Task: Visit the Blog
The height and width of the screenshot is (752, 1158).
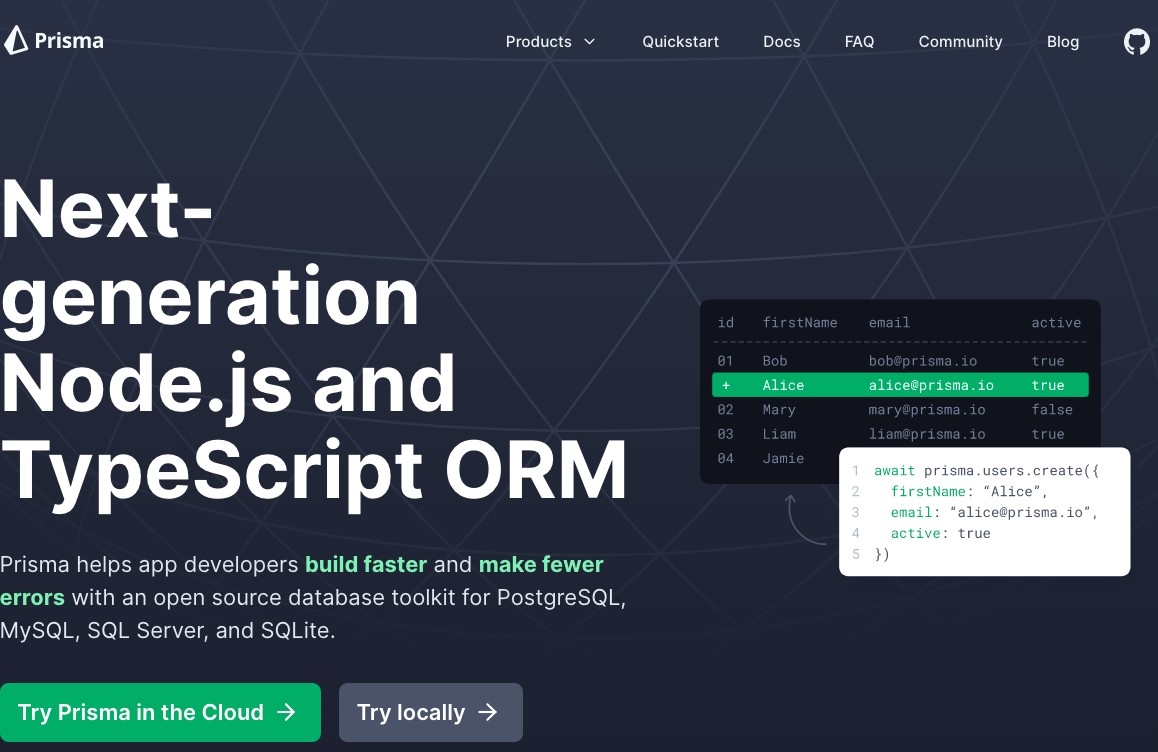Action: [x=1063, y=42]
